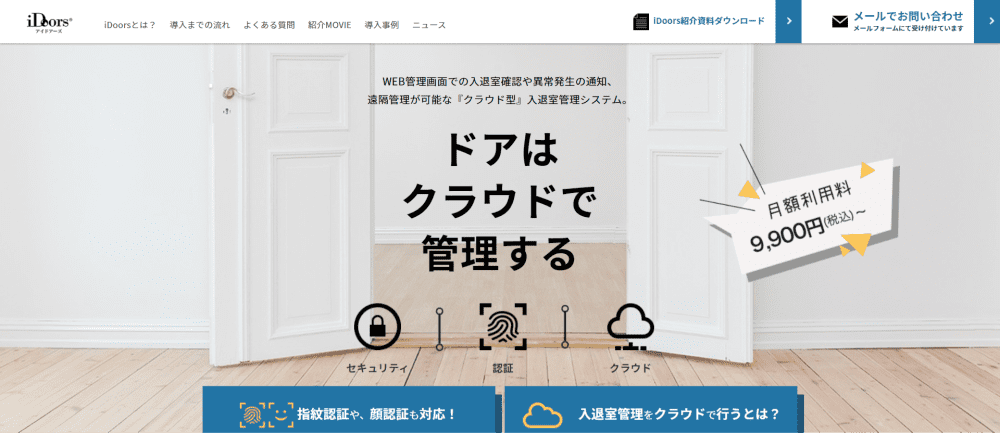This screenshot has height=433, width=1000.
Task: Click the orange fingerprint icon on blue banner
Action: tap(252, 415)
